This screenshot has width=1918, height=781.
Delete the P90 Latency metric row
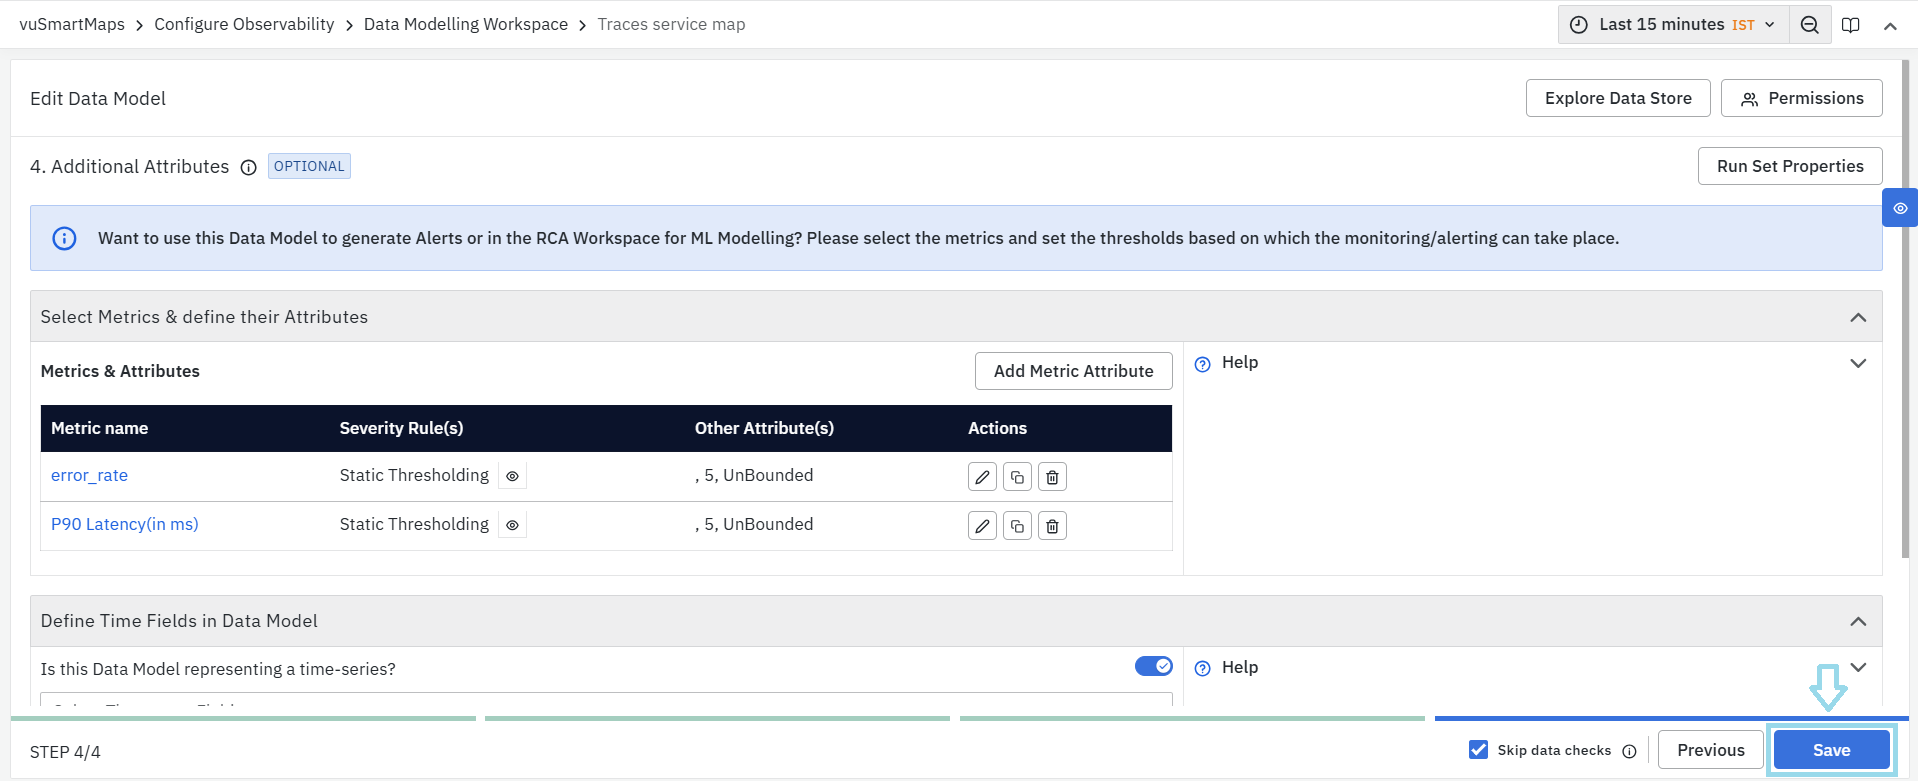(x=1052, y=526)
